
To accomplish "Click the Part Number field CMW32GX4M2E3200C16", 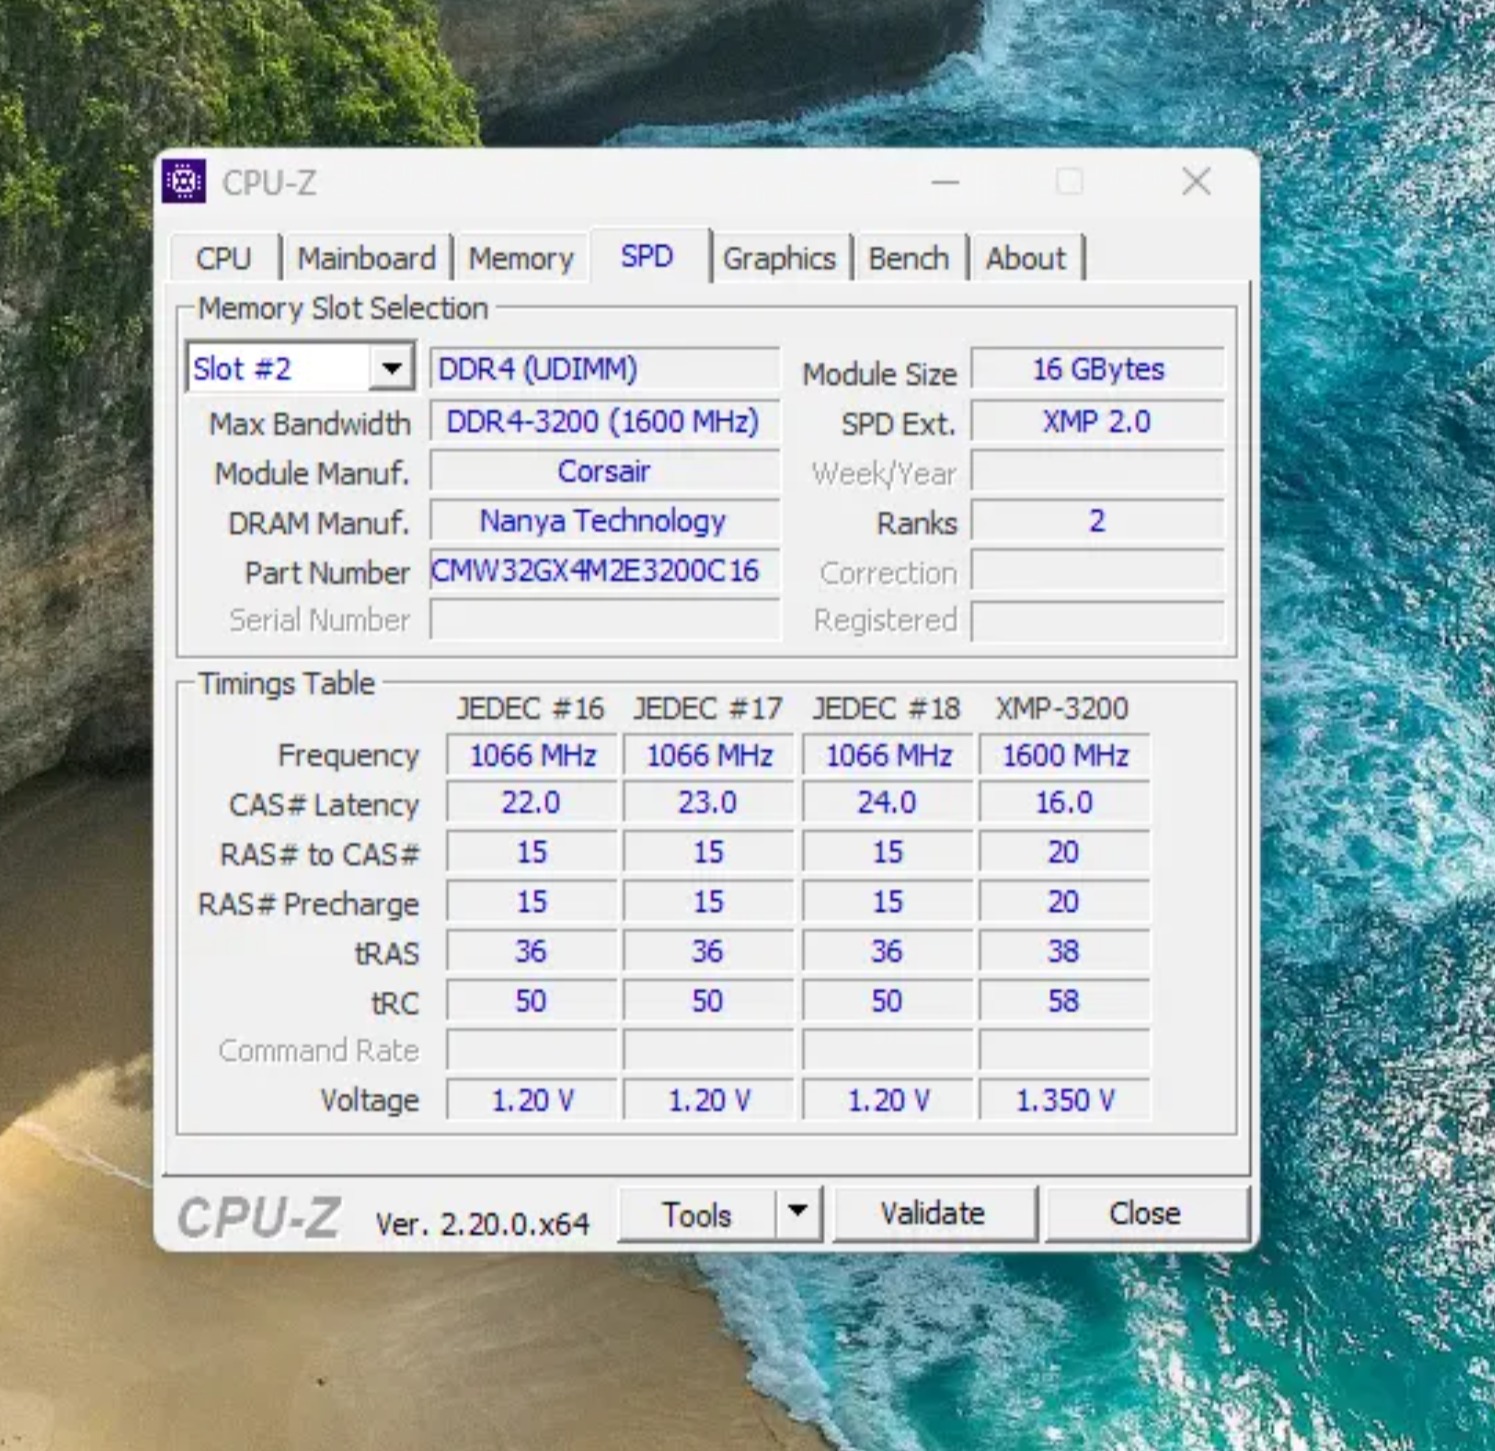I will pos(604,572).
